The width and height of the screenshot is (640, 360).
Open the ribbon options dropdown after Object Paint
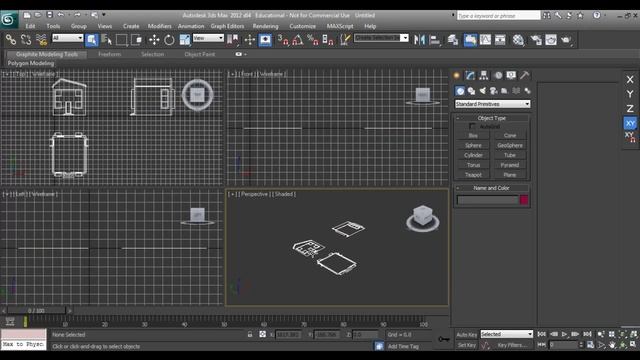241,54
